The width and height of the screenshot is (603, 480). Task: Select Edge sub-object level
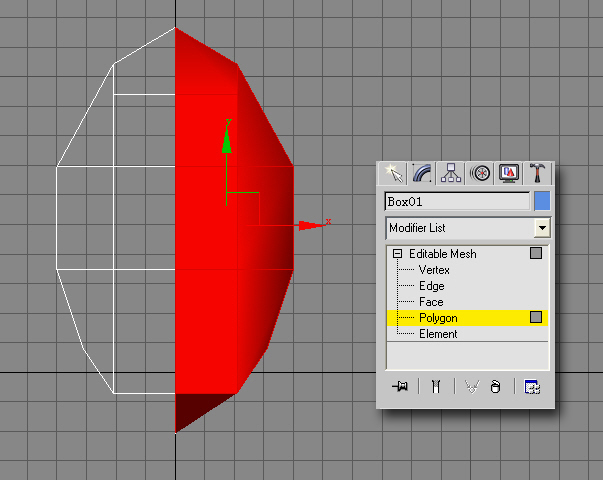click(431, 286)
